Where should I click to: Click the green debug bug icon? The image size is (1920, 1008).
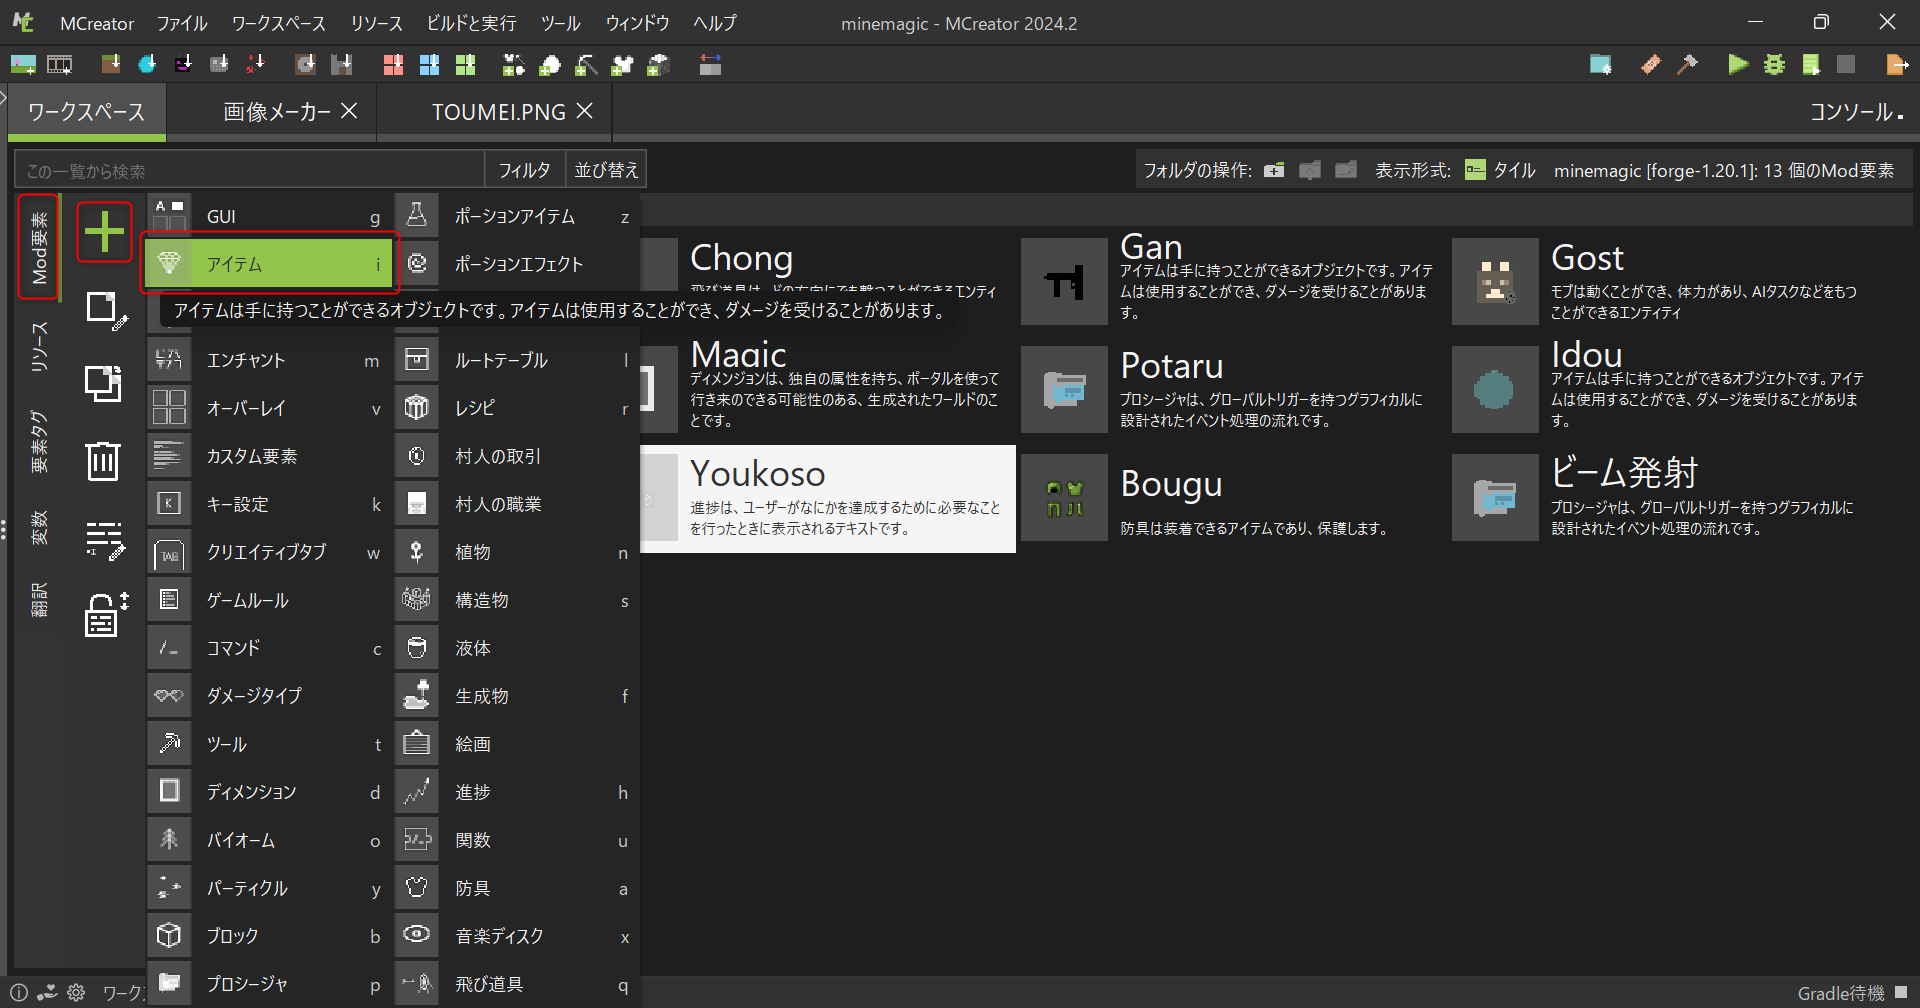pos(1774,65)
